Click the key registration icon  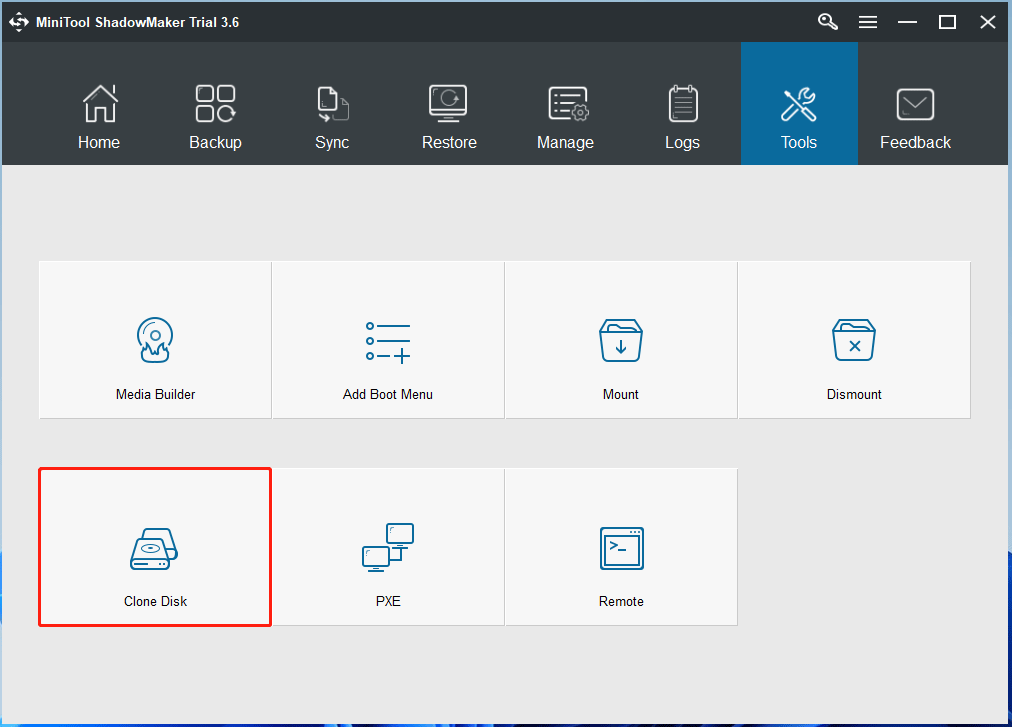point(828,22)
